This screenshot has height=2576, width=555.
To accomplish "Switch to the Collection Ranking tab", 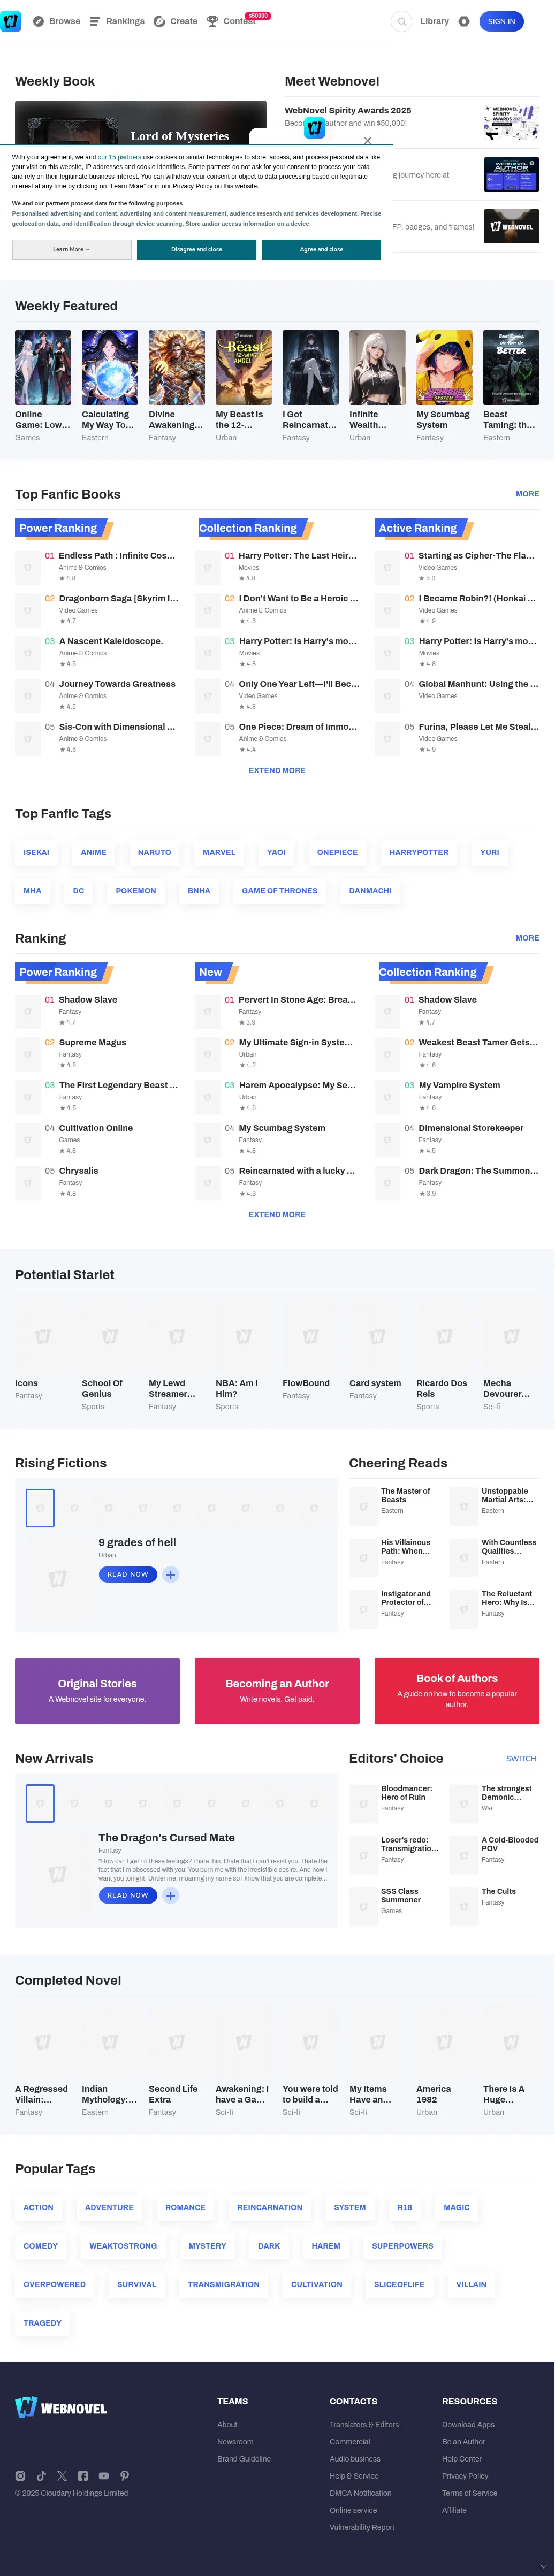I will pyautogui.click(x=430, y=971).
